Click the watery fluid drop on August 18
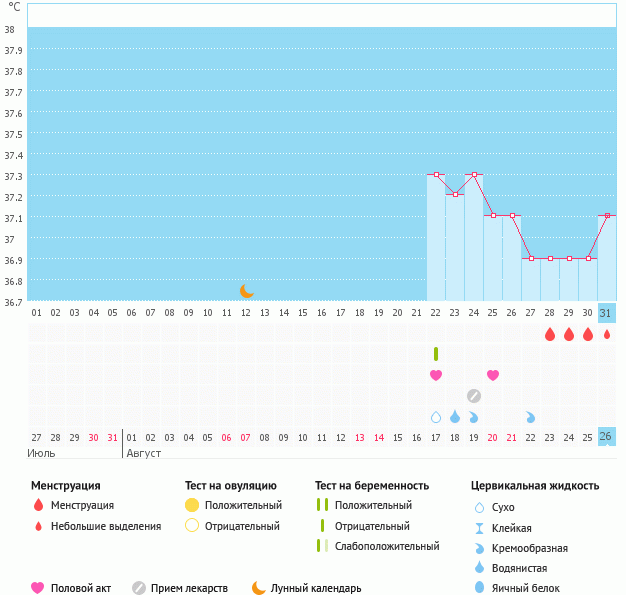This screenshot has height=595, width=626. pos(455,417)
